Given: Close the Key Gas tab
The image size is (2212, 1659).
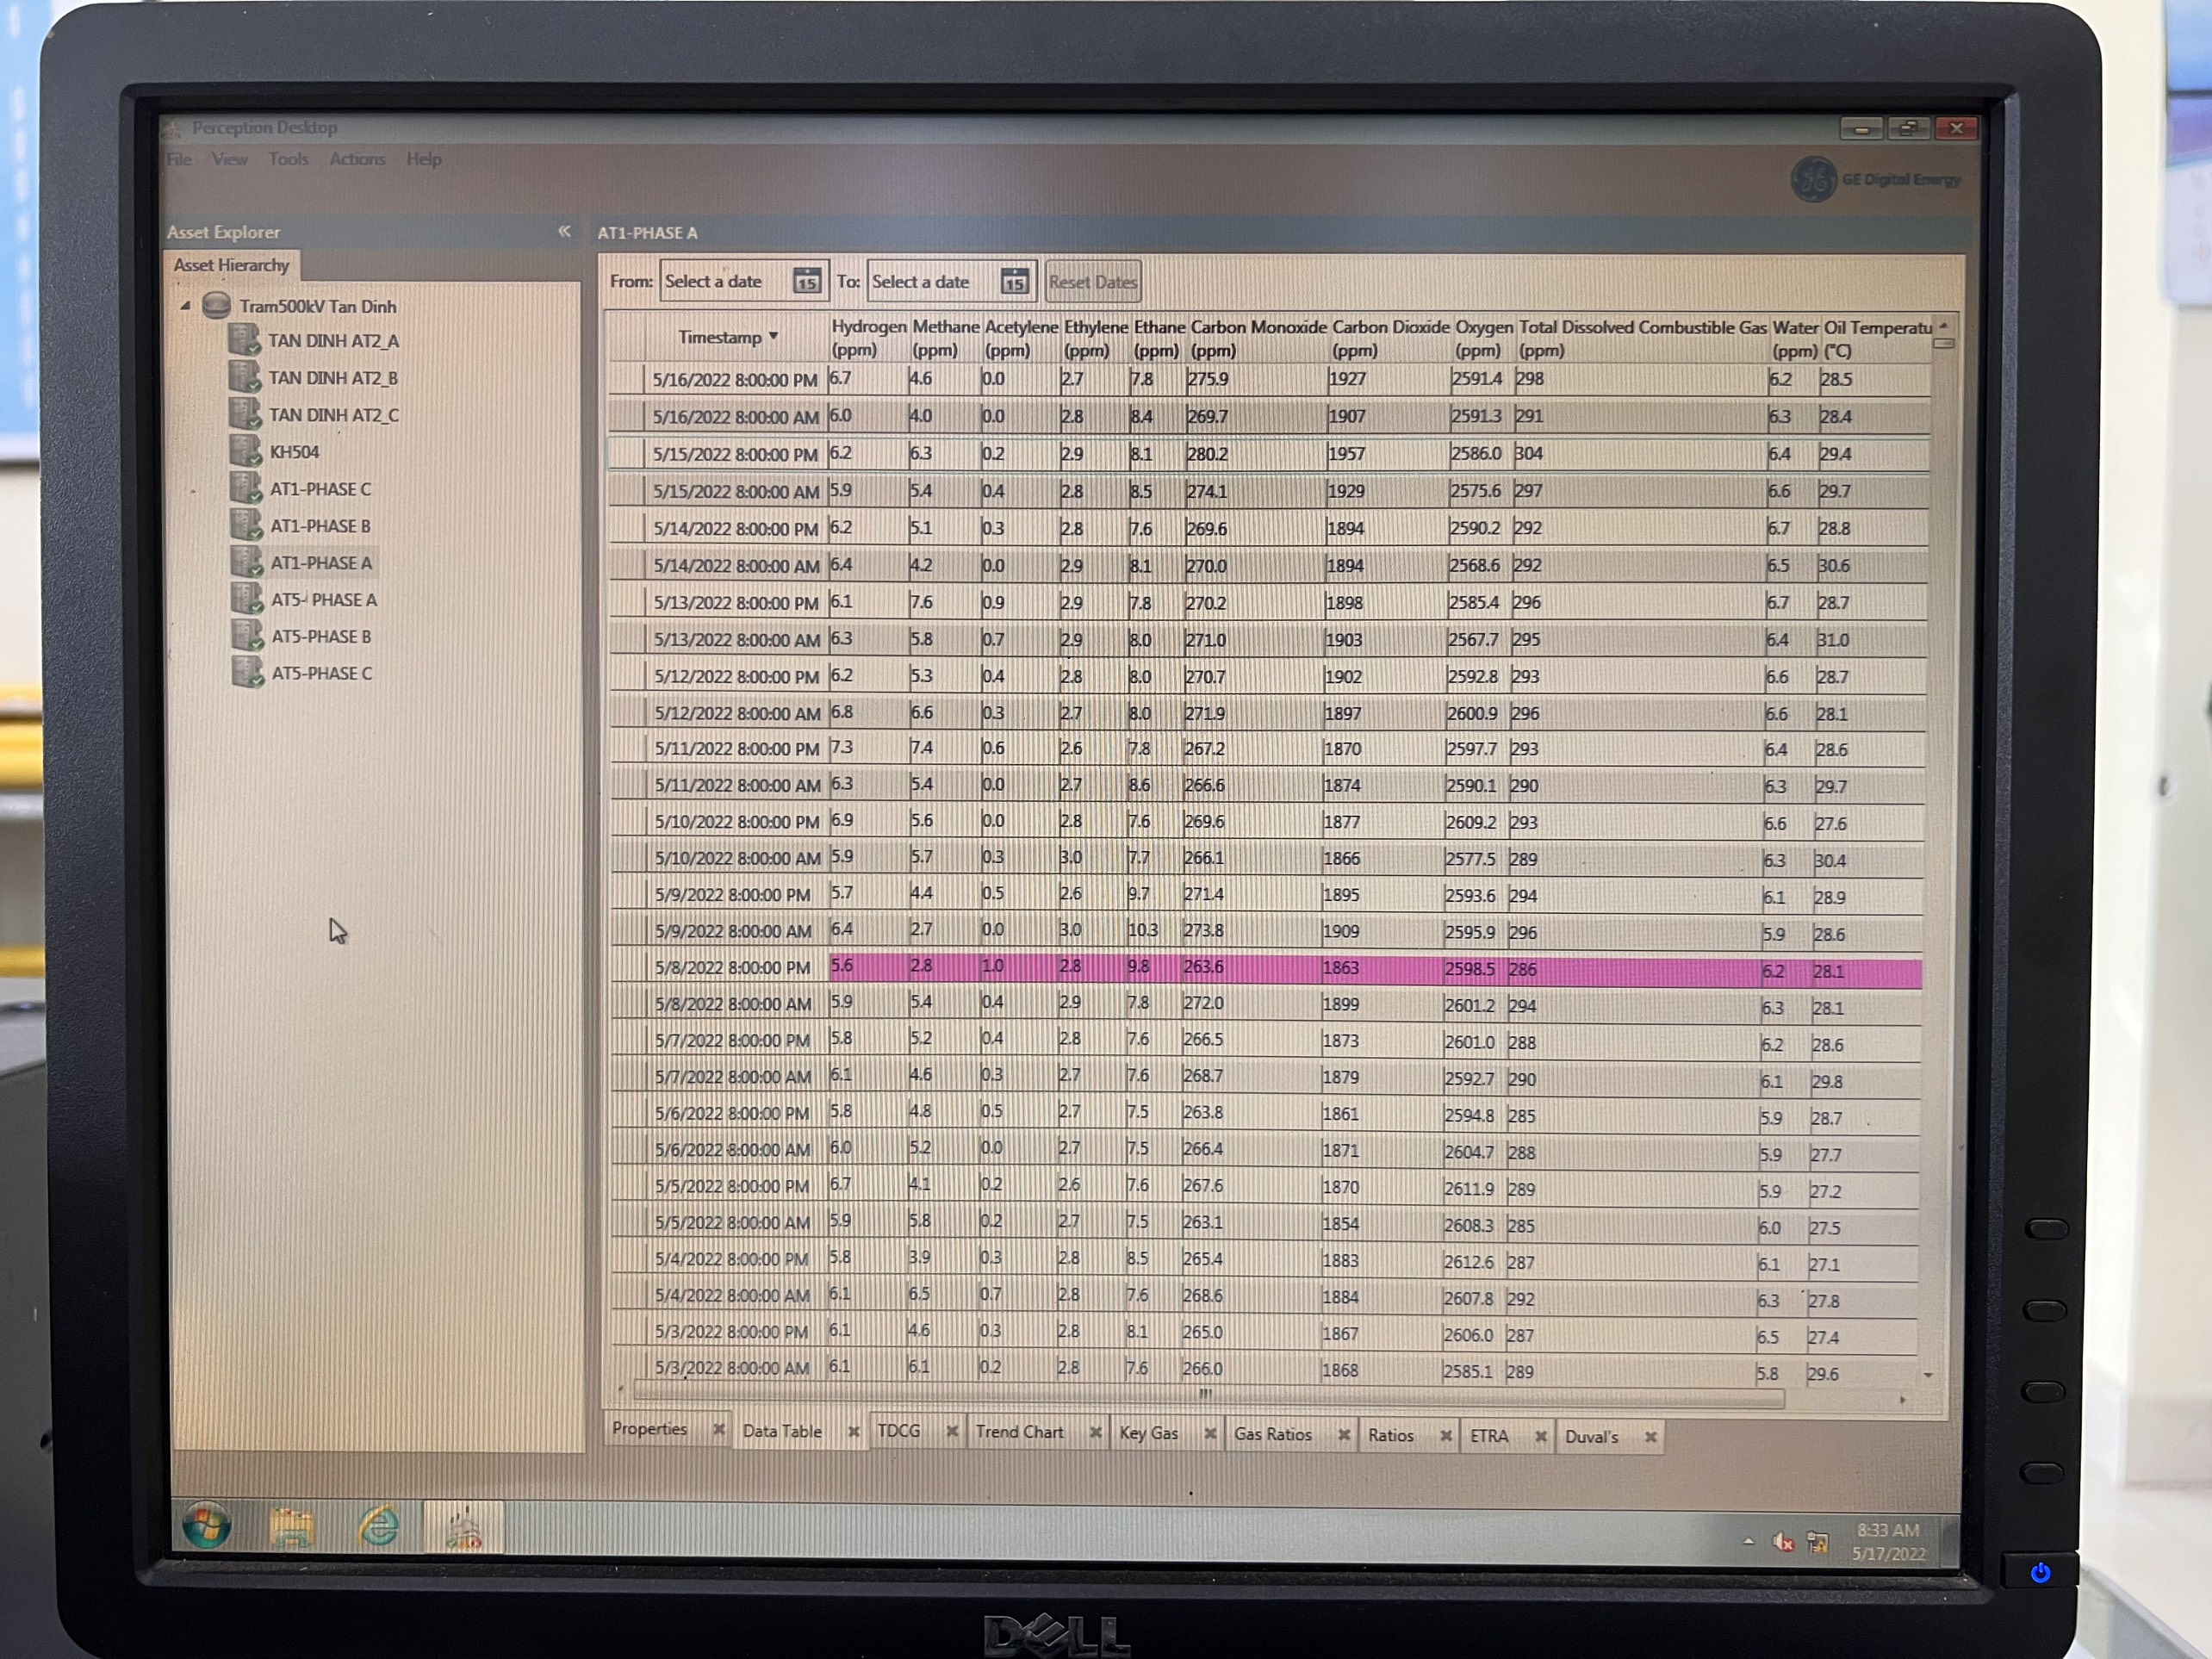Looking at the screenshot, I should (x=1210, y=1434).
